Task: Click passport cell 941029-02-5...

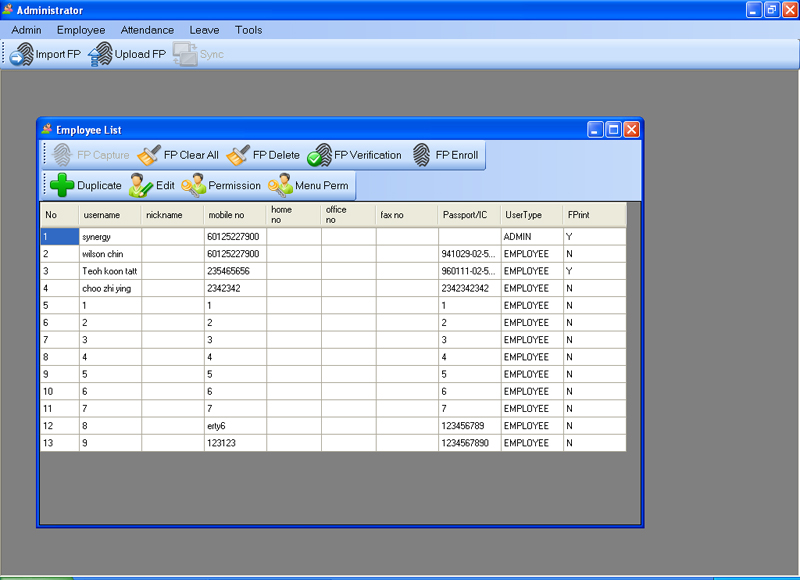Action: (470, 254)
